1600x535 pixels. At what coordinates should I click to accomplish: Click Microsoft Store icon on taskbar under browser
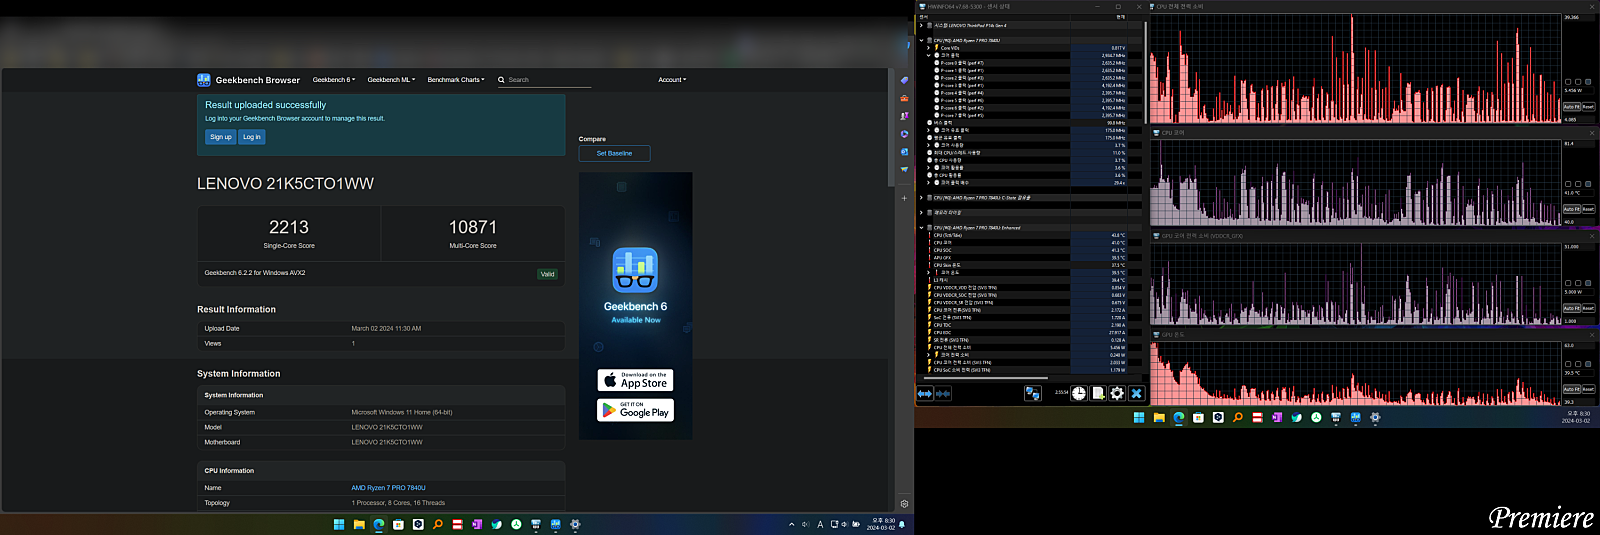pyautogui.click(x=398, y=524)
